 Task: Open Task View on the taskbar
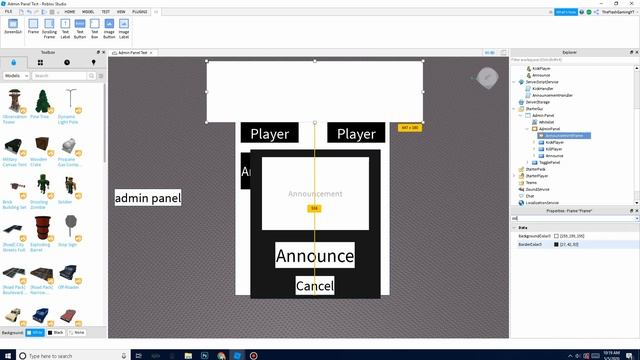point(139,356)
